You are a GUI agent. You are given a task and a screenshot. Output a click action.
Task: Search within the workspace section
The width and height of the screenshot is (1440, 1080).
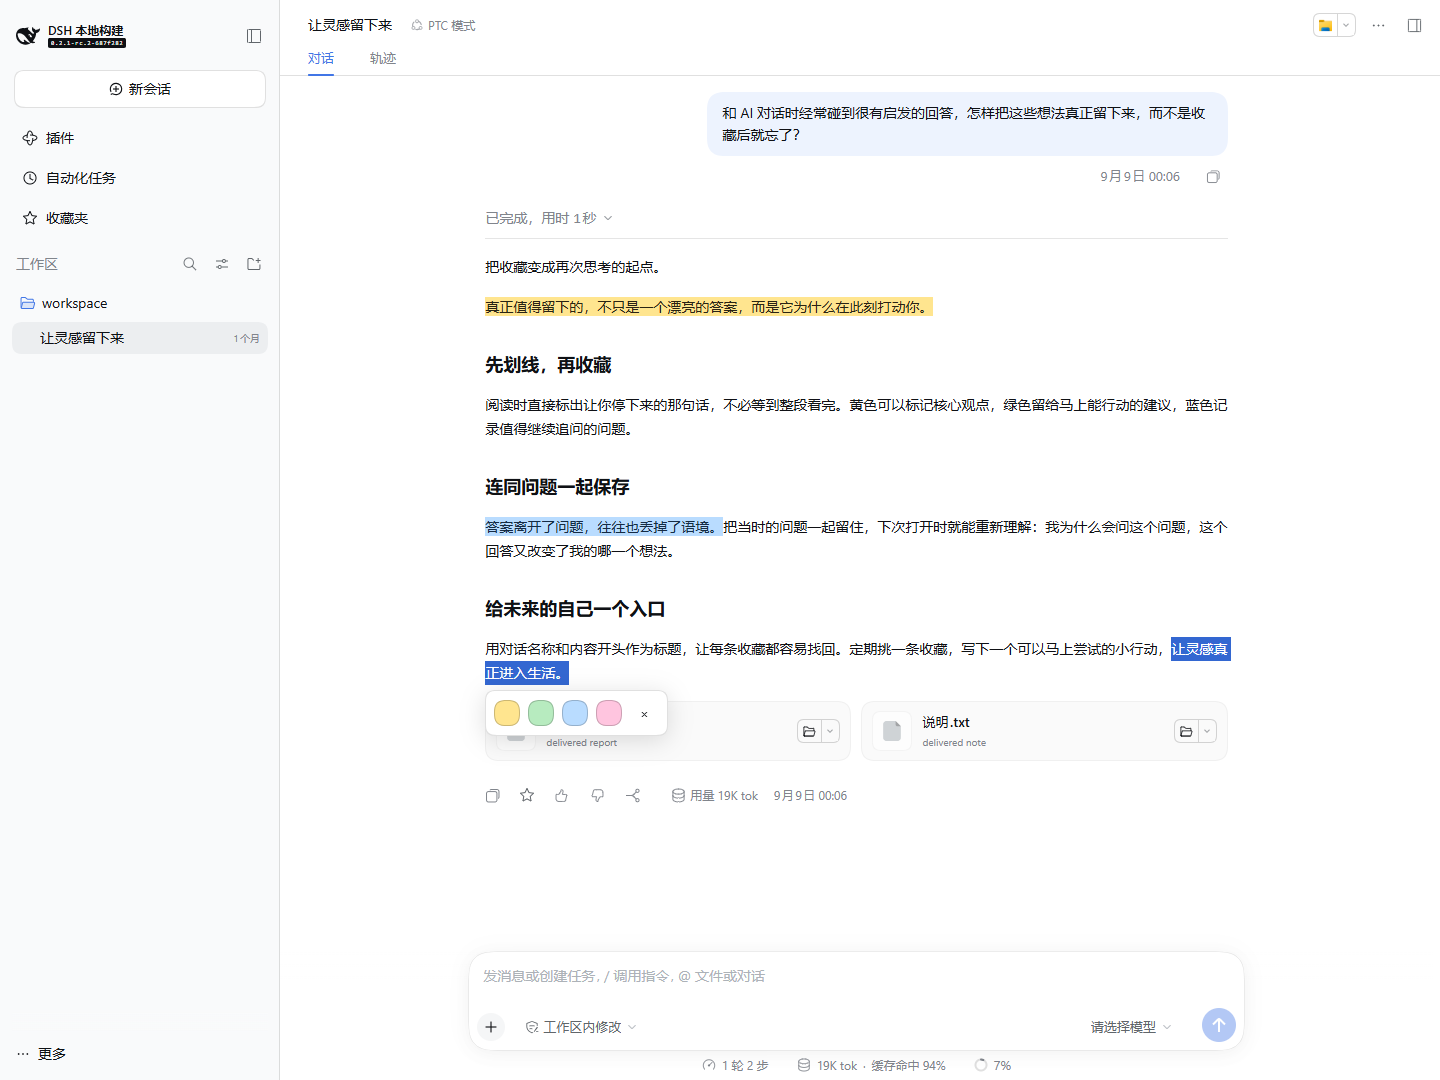[x=190, y=264]
